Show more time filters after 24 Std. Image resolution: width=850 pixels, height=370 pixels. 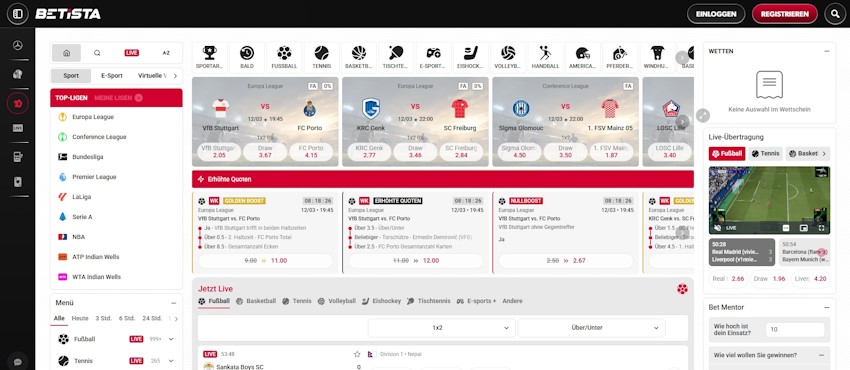(x=176, y=319)
